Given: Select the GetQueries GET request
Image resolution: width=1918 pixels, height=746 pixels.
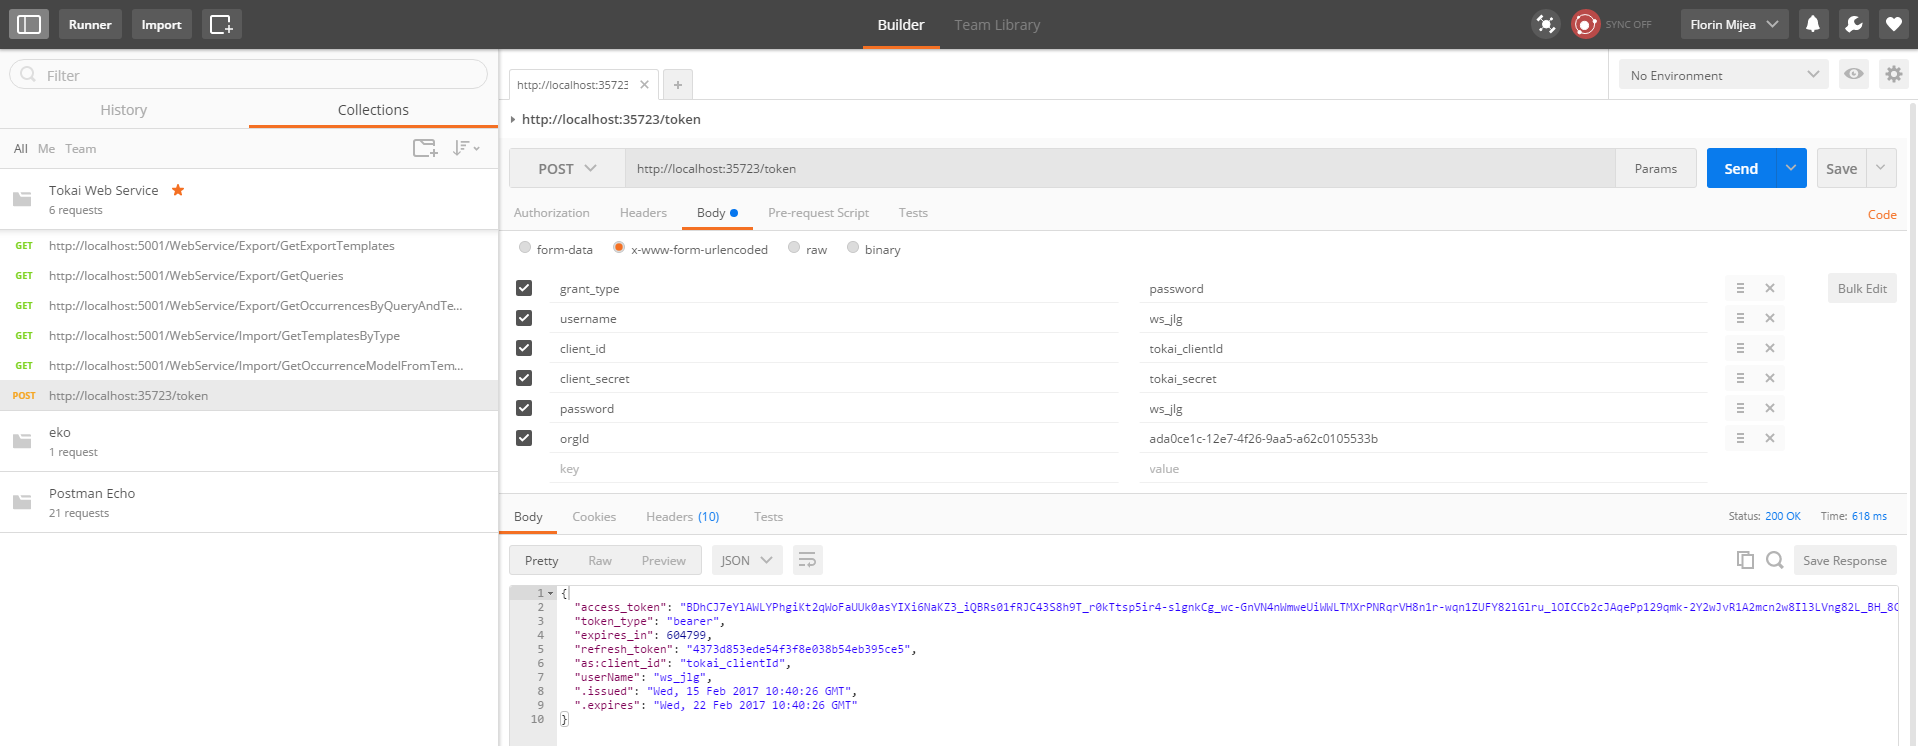Looking at the screenshot, I should [249, 275].
